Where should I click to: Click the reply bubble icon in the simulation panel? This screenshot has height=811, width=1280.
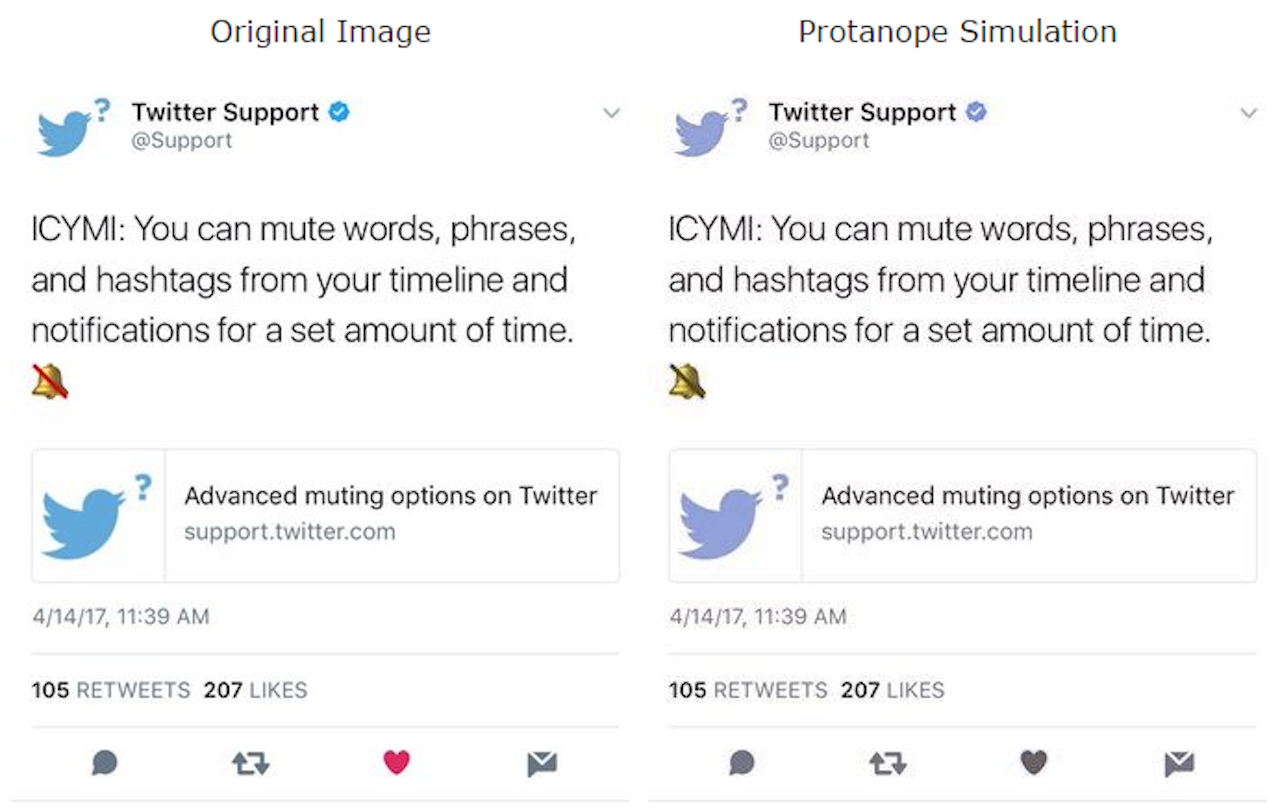click(741, 762)
